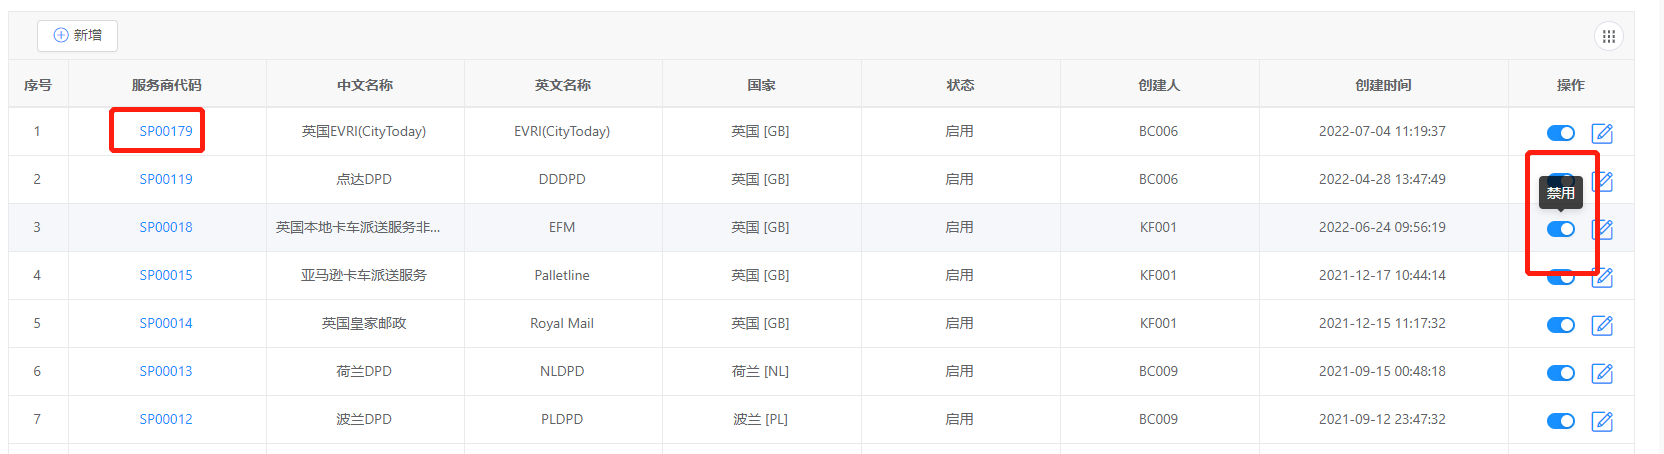Open edit for the EFM row
The width and height of the screenshot is (1664, 454).
(x=1602, y=229)
